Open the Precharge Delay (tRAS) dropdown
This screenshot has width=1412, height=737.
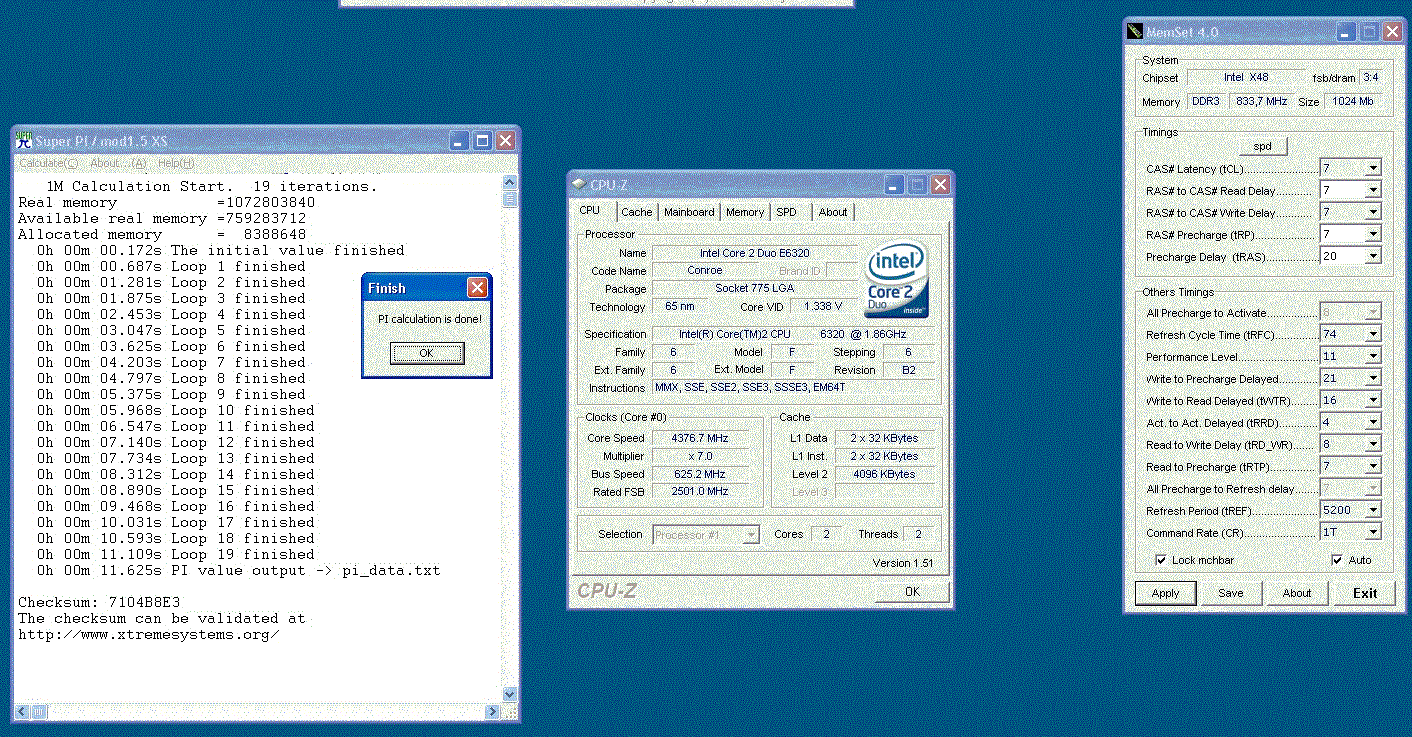coord(1373,256)
